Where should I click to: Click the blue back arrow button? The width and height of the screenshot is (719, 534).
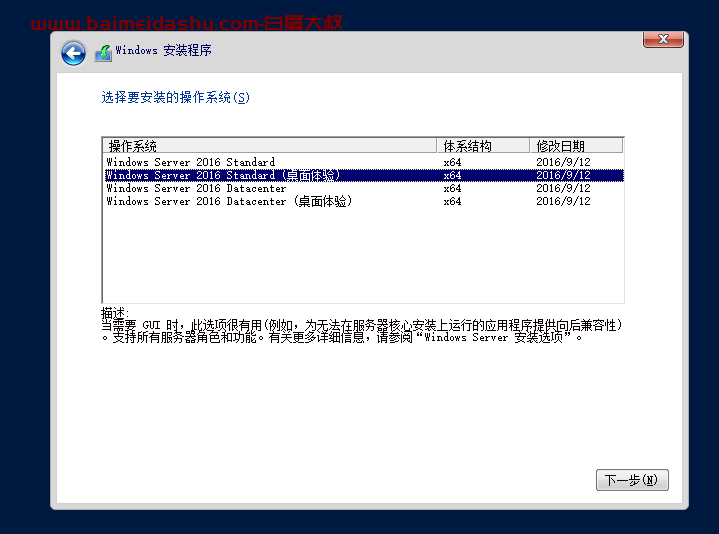(73, 53)
